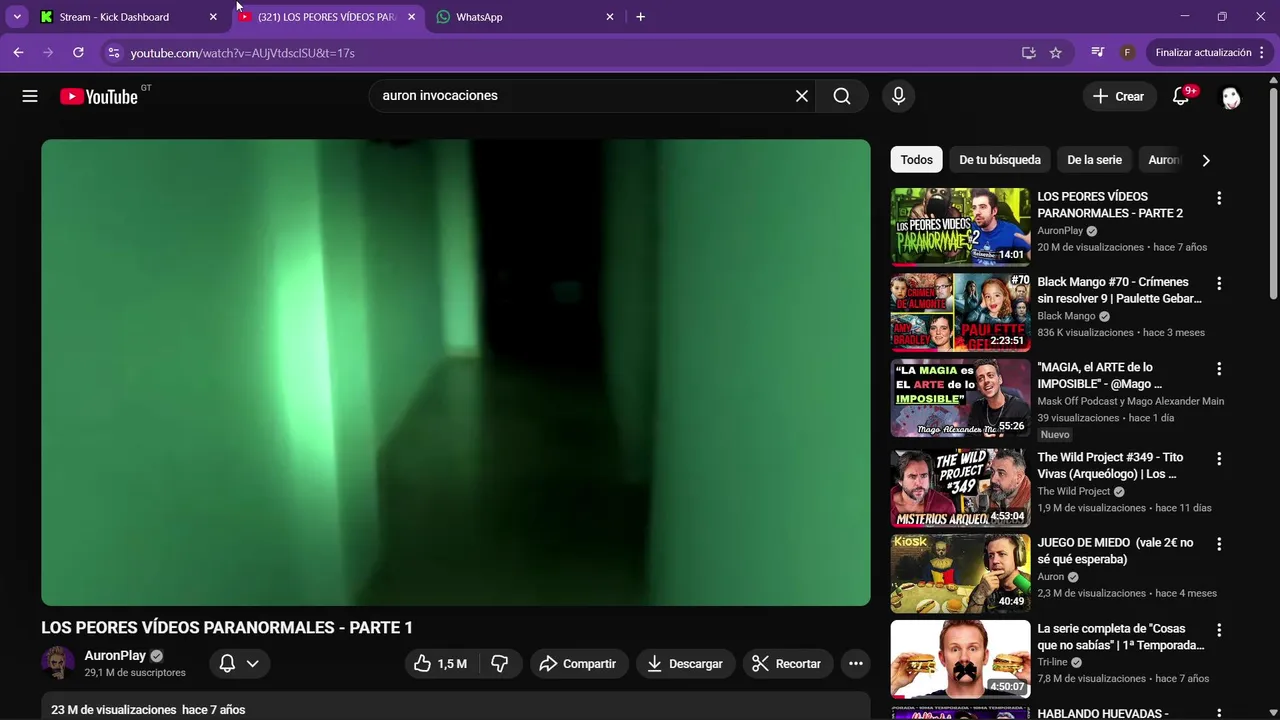Like the video with 1,5 M
Screen dimensions: 1280x720
point(441,663)
